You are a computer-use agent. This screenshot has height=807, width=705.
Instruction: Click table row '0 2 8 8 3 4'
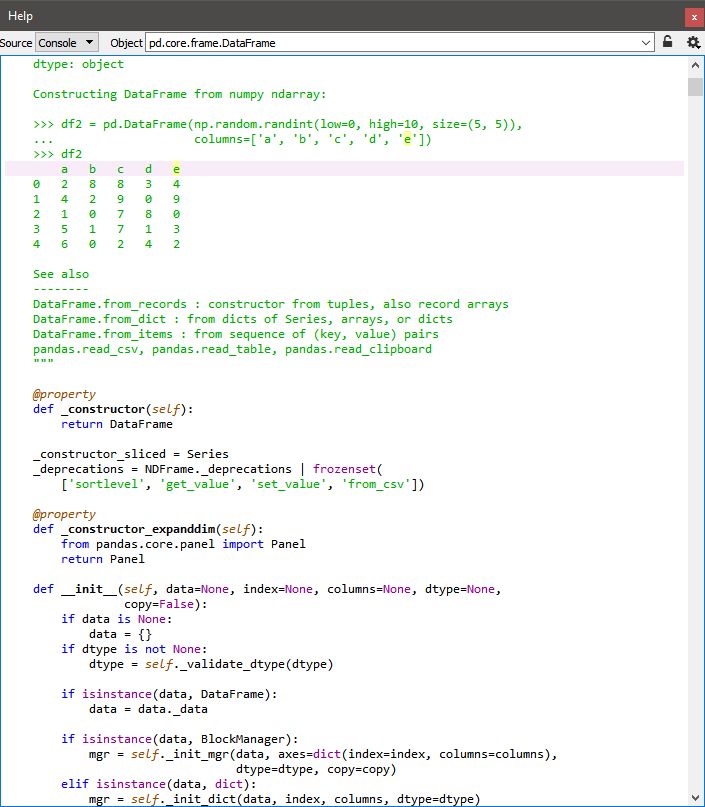pyautogui.click(x=107, y=184)
